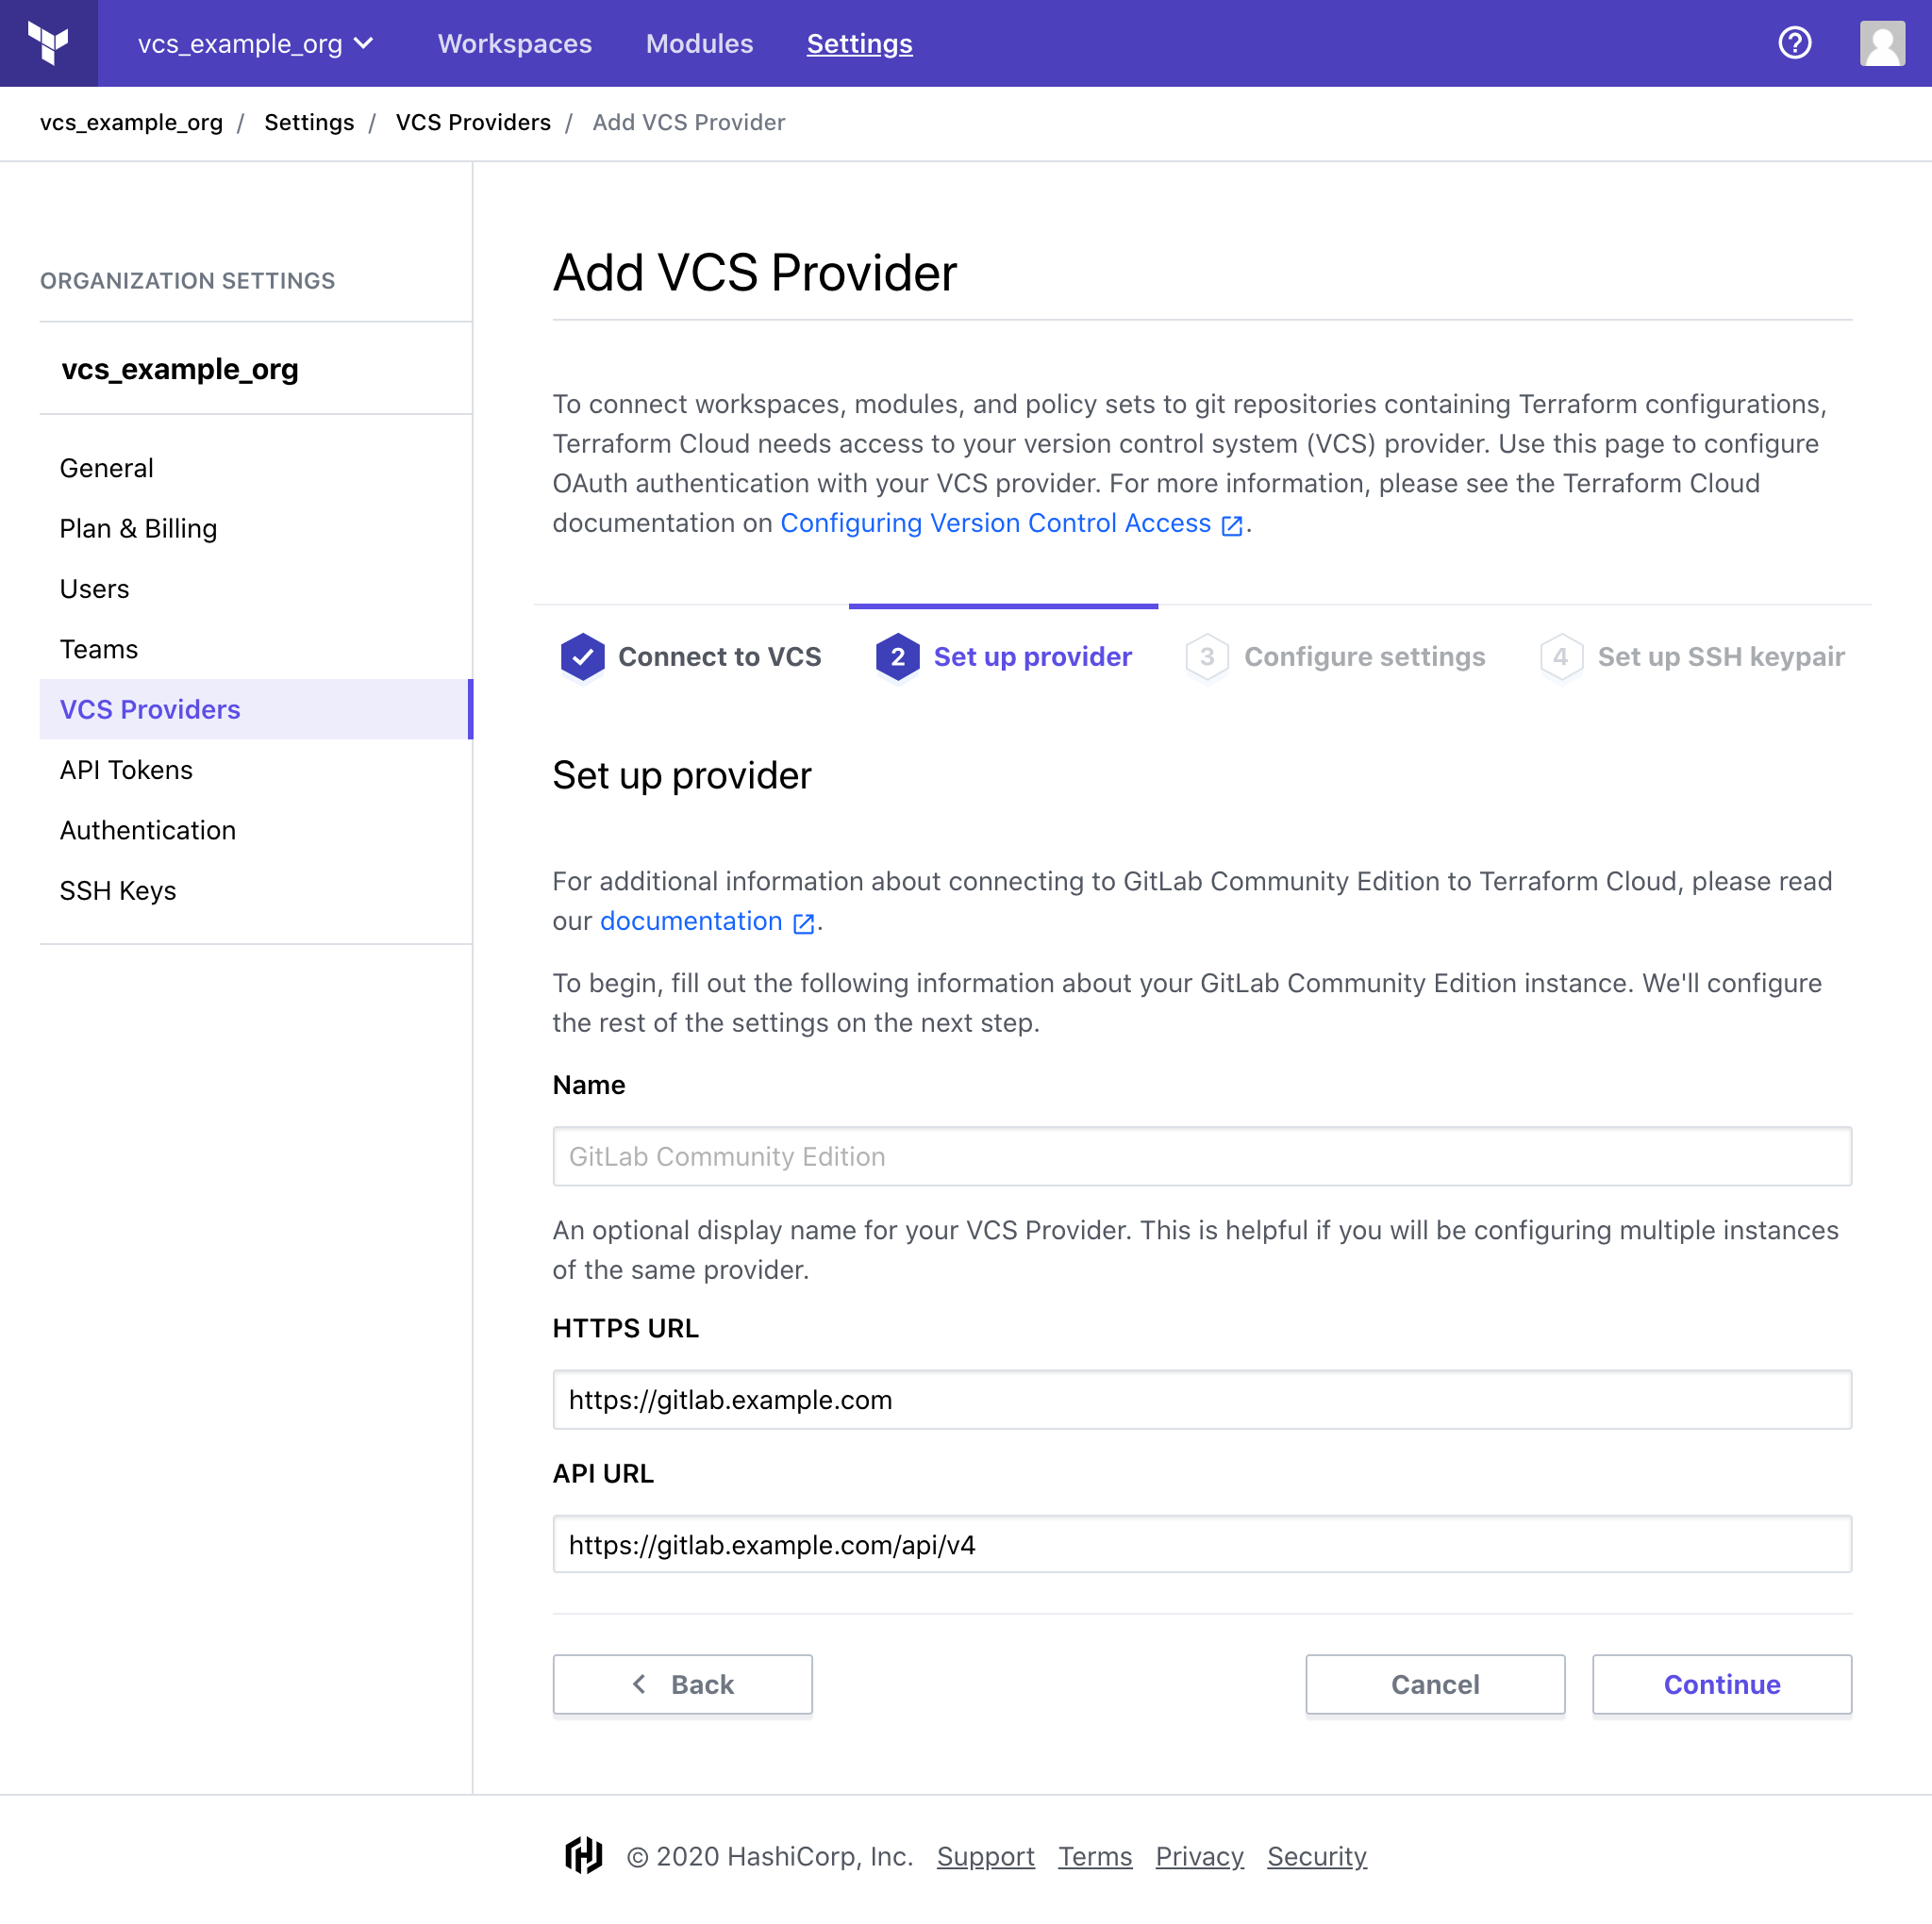Click the Connect to VCS checkmark icon

582,657
